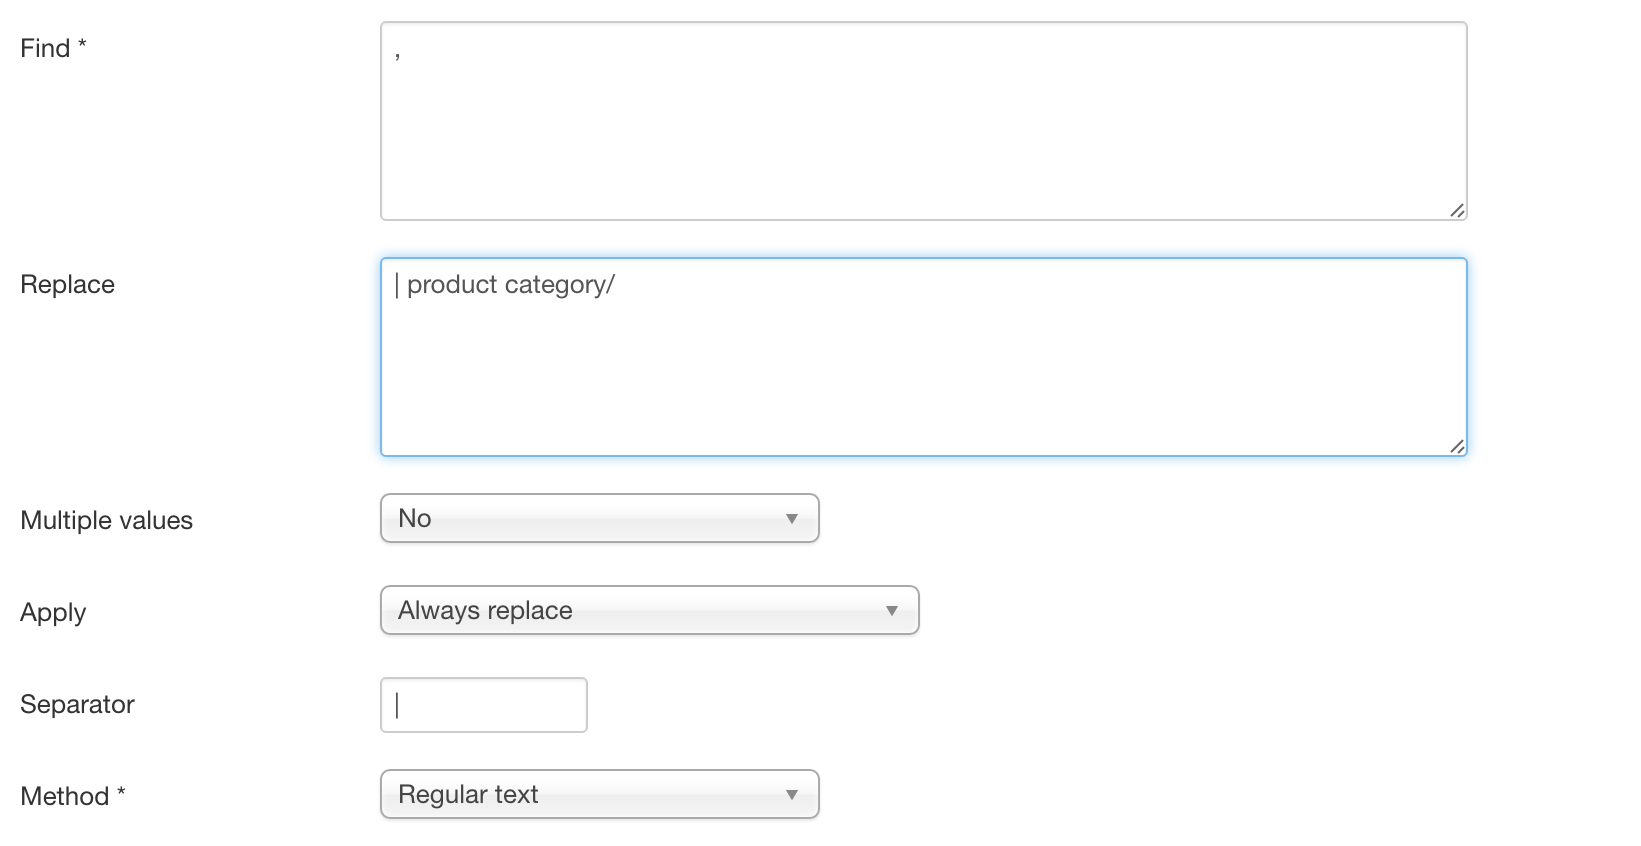Click the pipe character in Separator
Screen dimensions: 1641x846
[398, 705]
